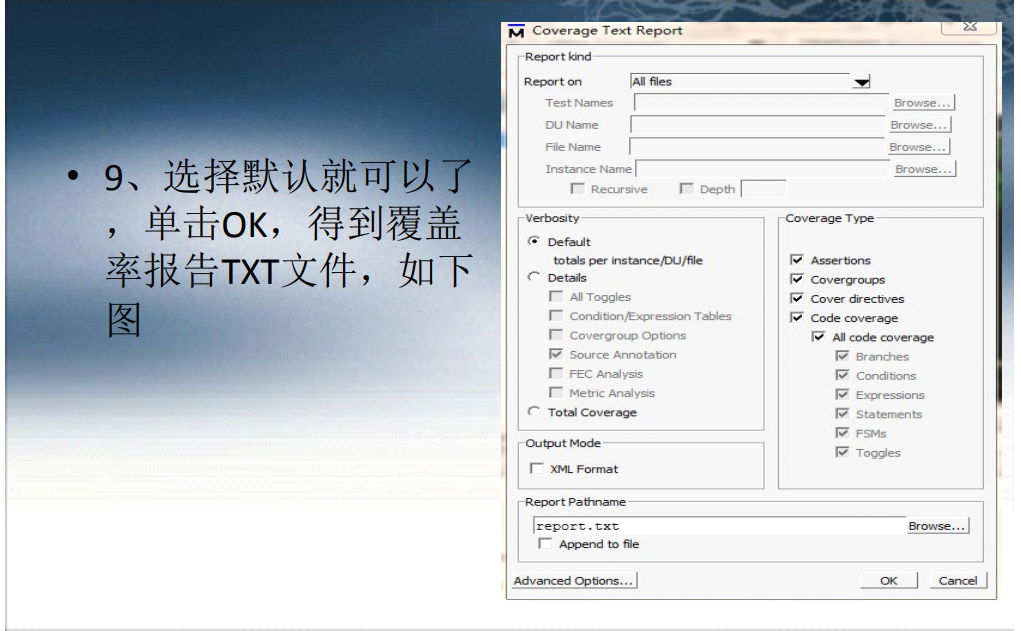Browse for a File Name
Viewport: 1021px width, 631px height.
(918, 146)
